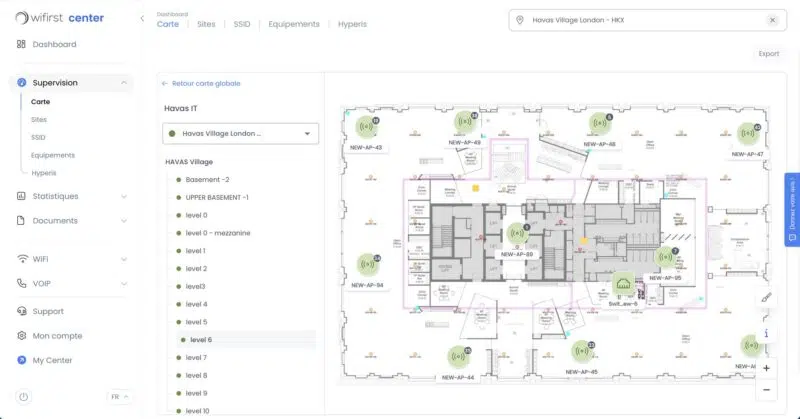Screen dimensions: 800x419
Task: Open the Dashboard grid icon
Action: coord(21,44)
